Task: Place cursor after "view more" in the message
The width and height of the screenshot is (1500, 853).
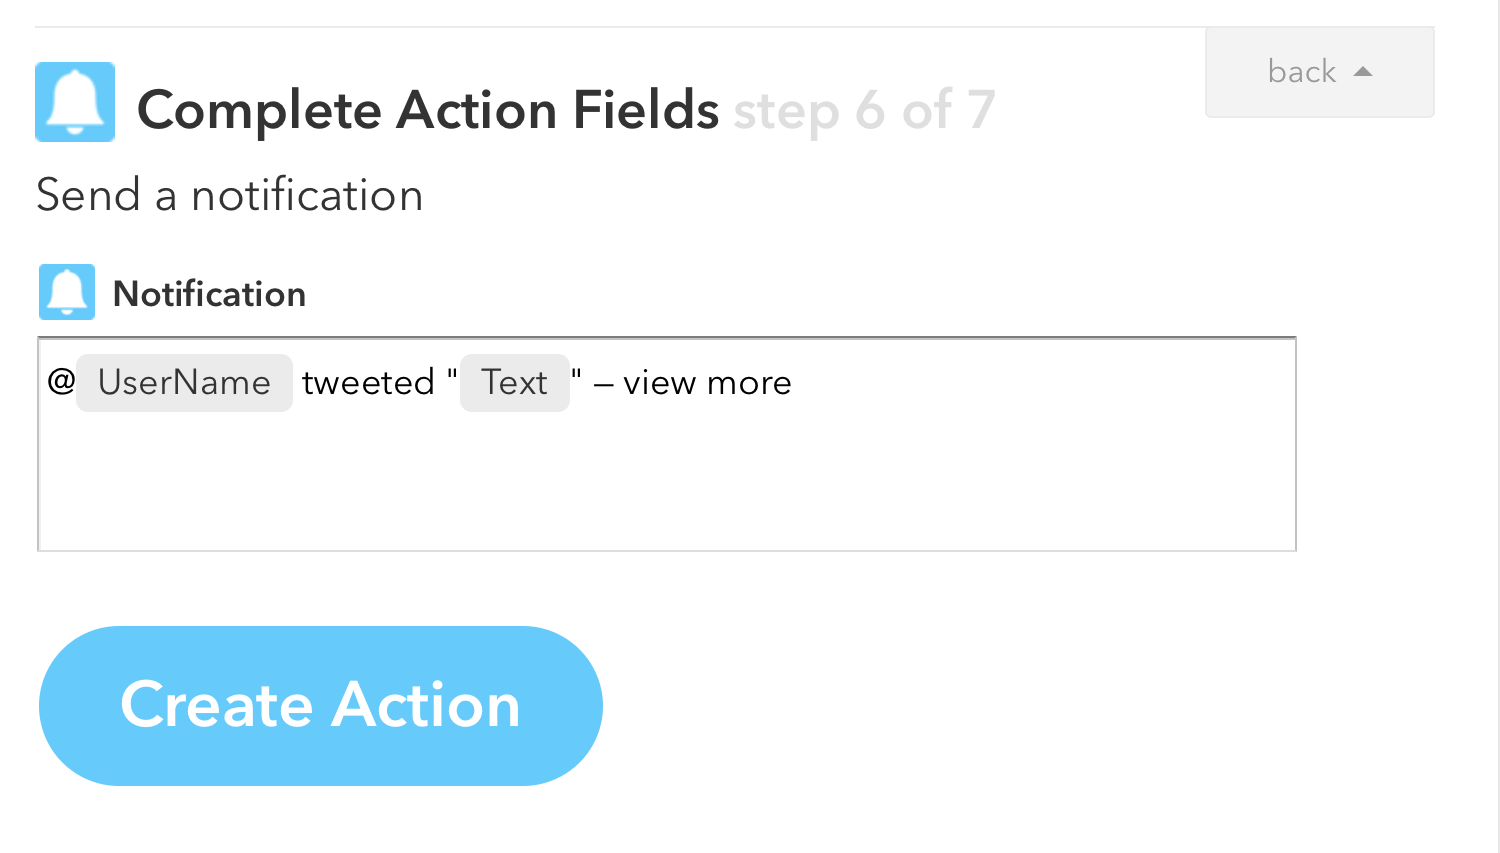Action: point(795,383)
